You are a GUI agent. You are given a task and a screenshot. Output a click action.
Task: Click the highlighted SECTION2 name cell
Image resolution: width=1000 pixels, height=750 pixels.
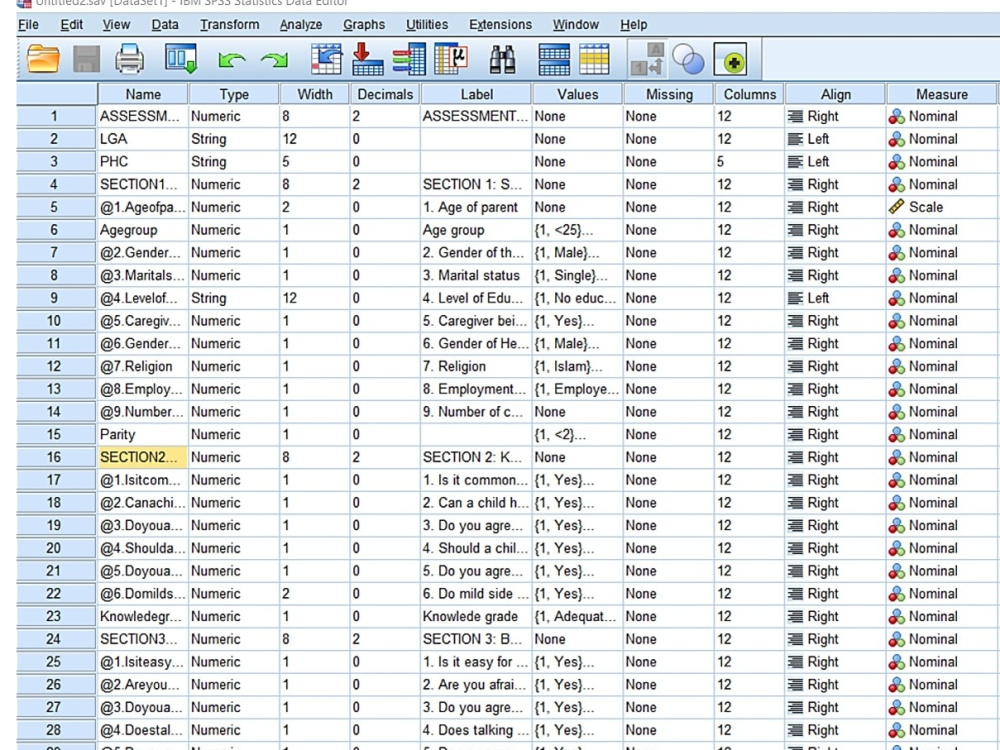tap(143, 457)
